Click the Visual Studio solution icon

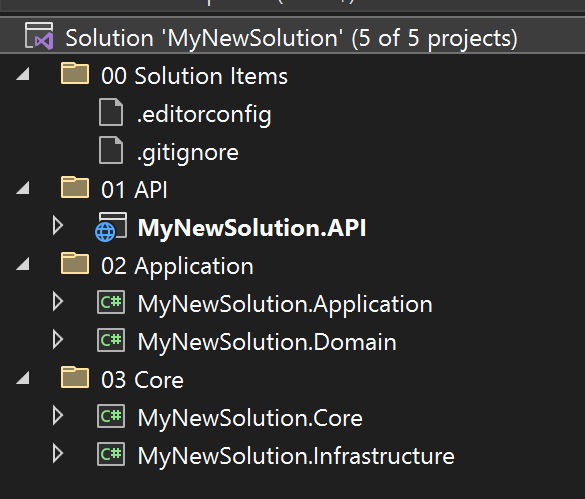[39, 36]
